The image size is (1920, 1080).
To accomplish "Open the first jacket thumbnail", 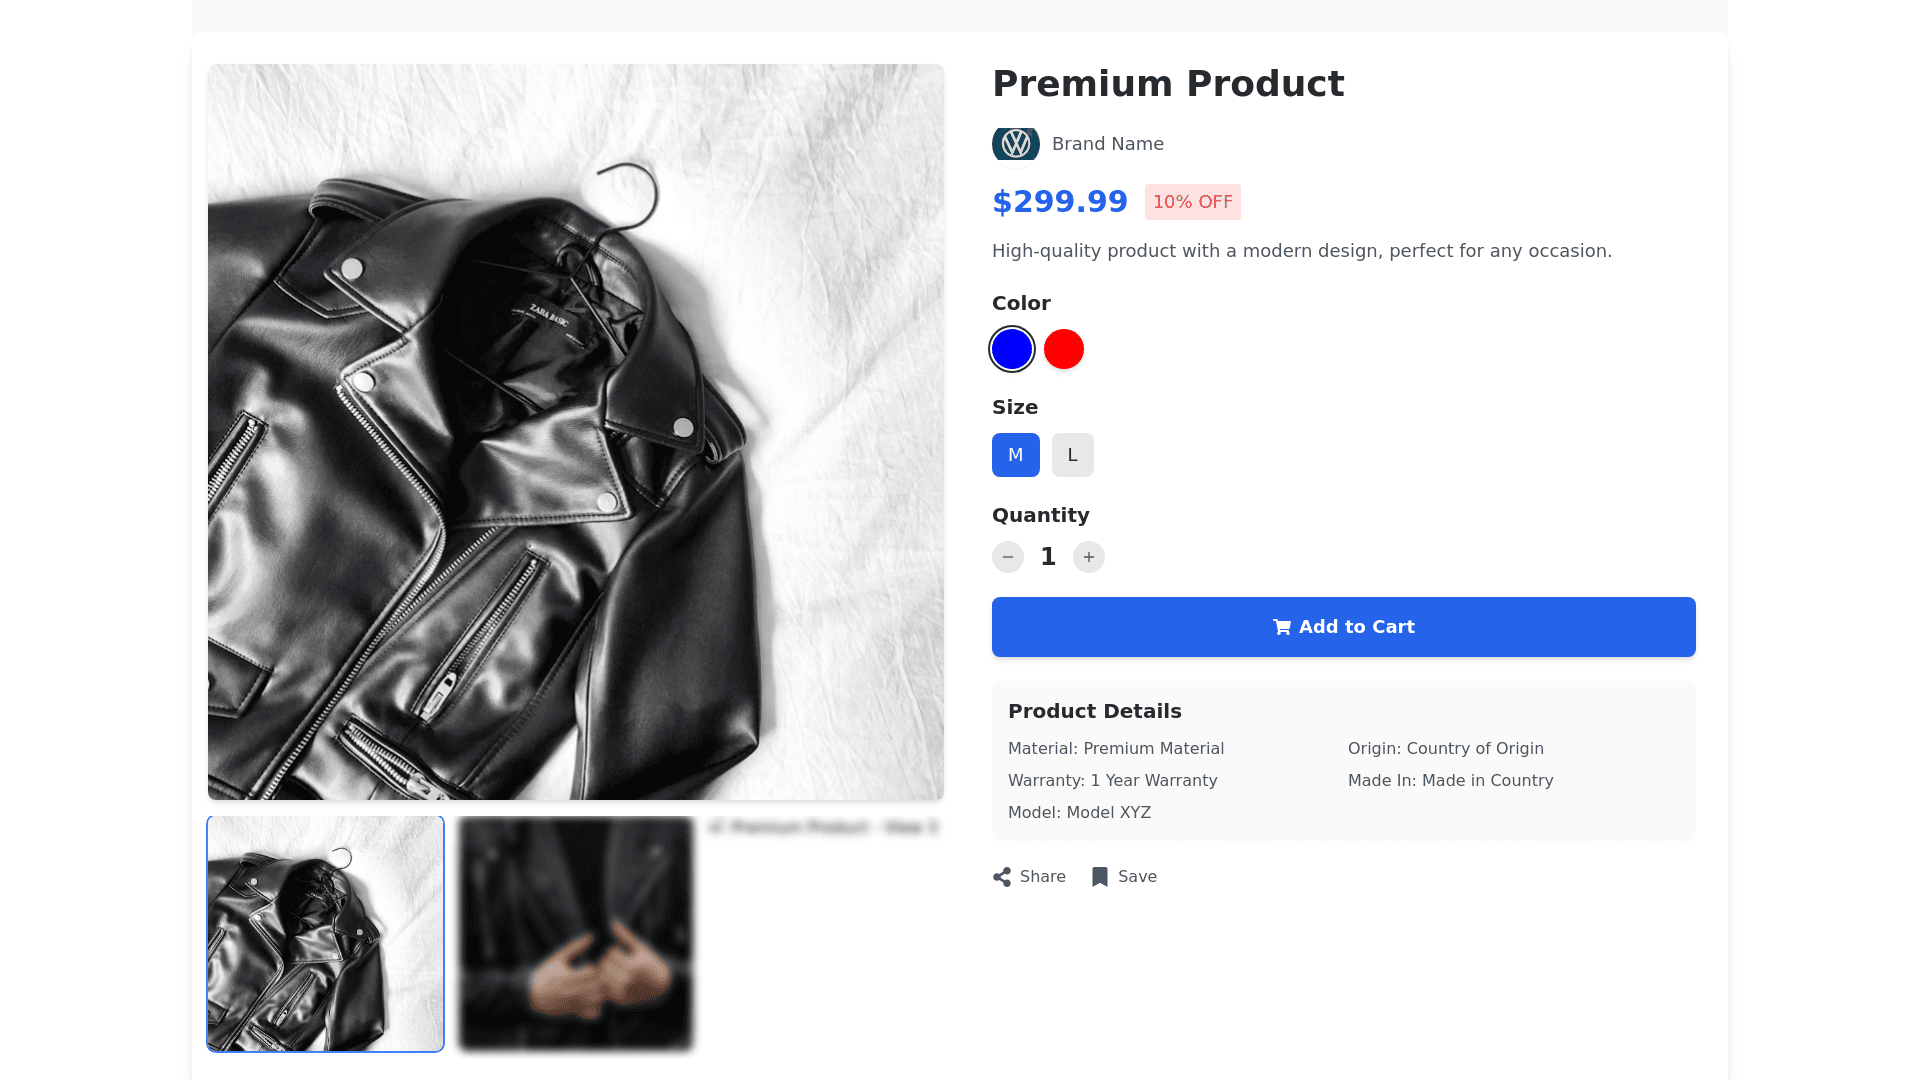I will coord(326,934).
